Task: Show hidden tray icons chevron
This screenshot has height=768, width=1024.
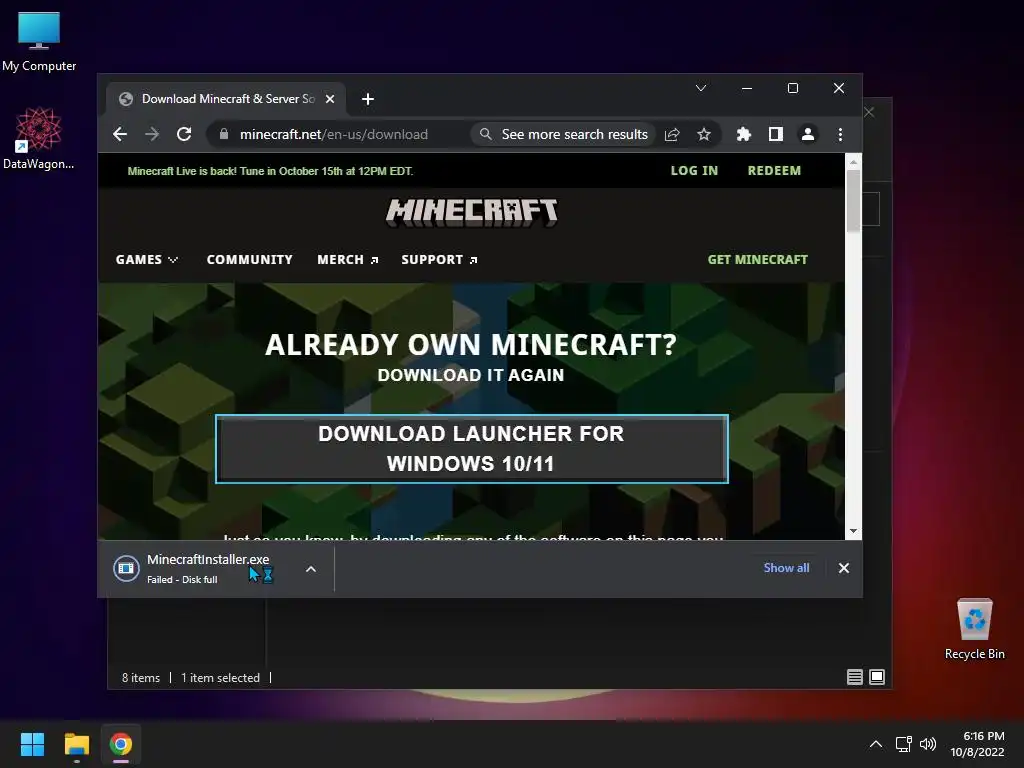Action: pos(876,744)
